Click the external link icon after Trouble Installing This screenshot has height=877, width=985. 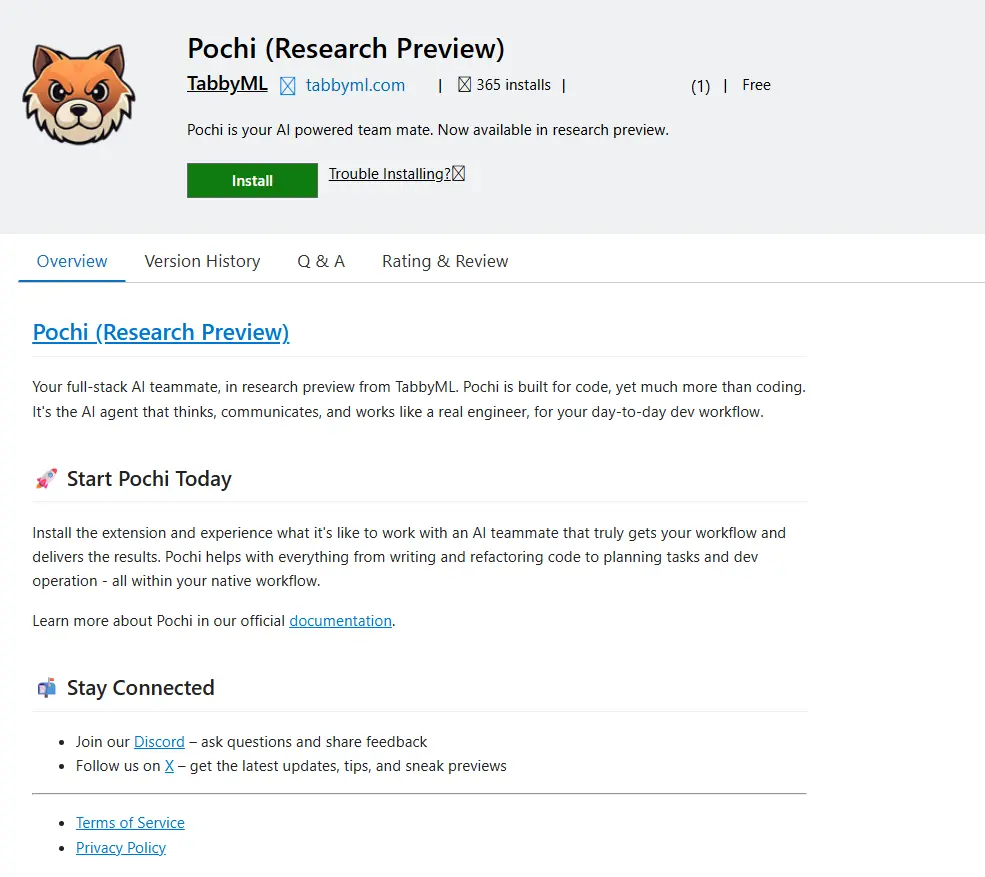(x=459, y=174)
